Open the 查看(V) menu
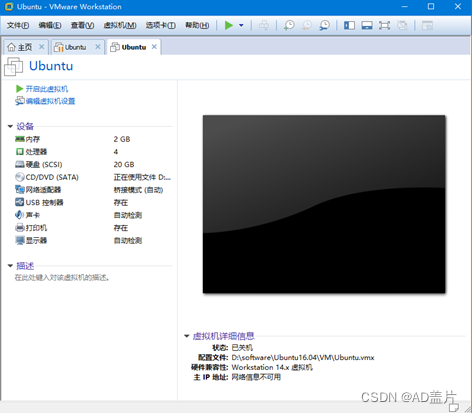Image resolution: width=472 pixels, height=413 pixels. pos(82,25)
